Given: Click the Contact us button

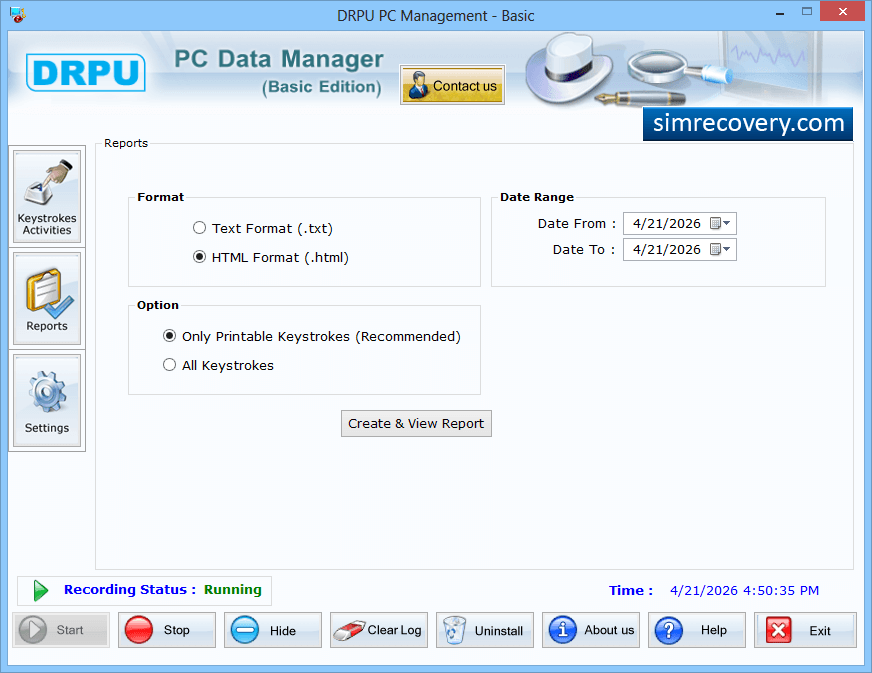Looking at the screenshot, I should 452,85.
